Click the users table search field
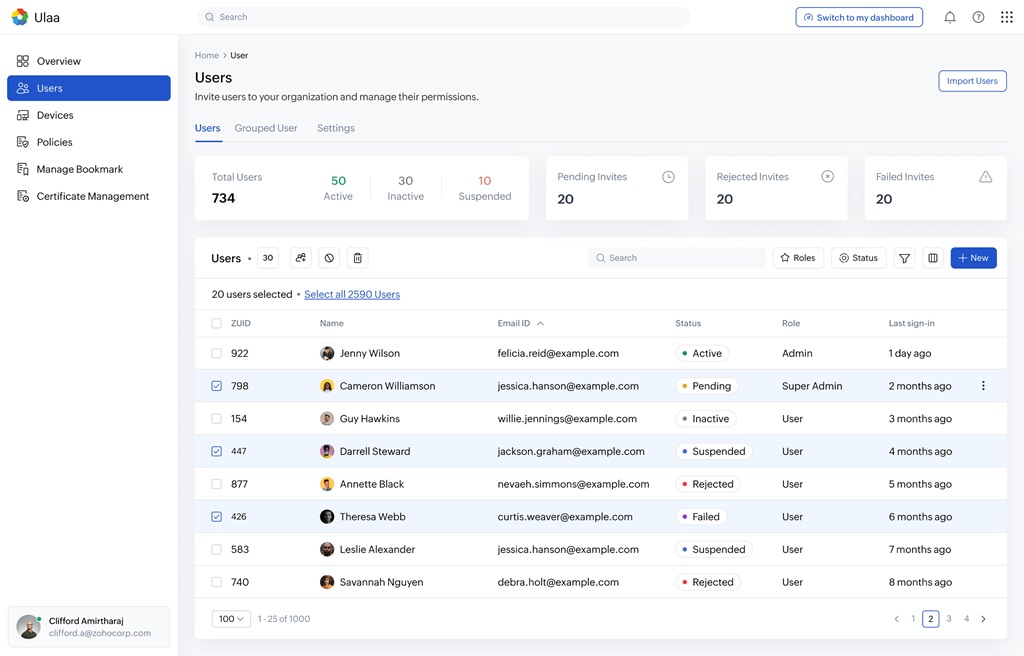The width and height of the screenshot is (1024, 656). pyautogui.click(x=677, y=258)
